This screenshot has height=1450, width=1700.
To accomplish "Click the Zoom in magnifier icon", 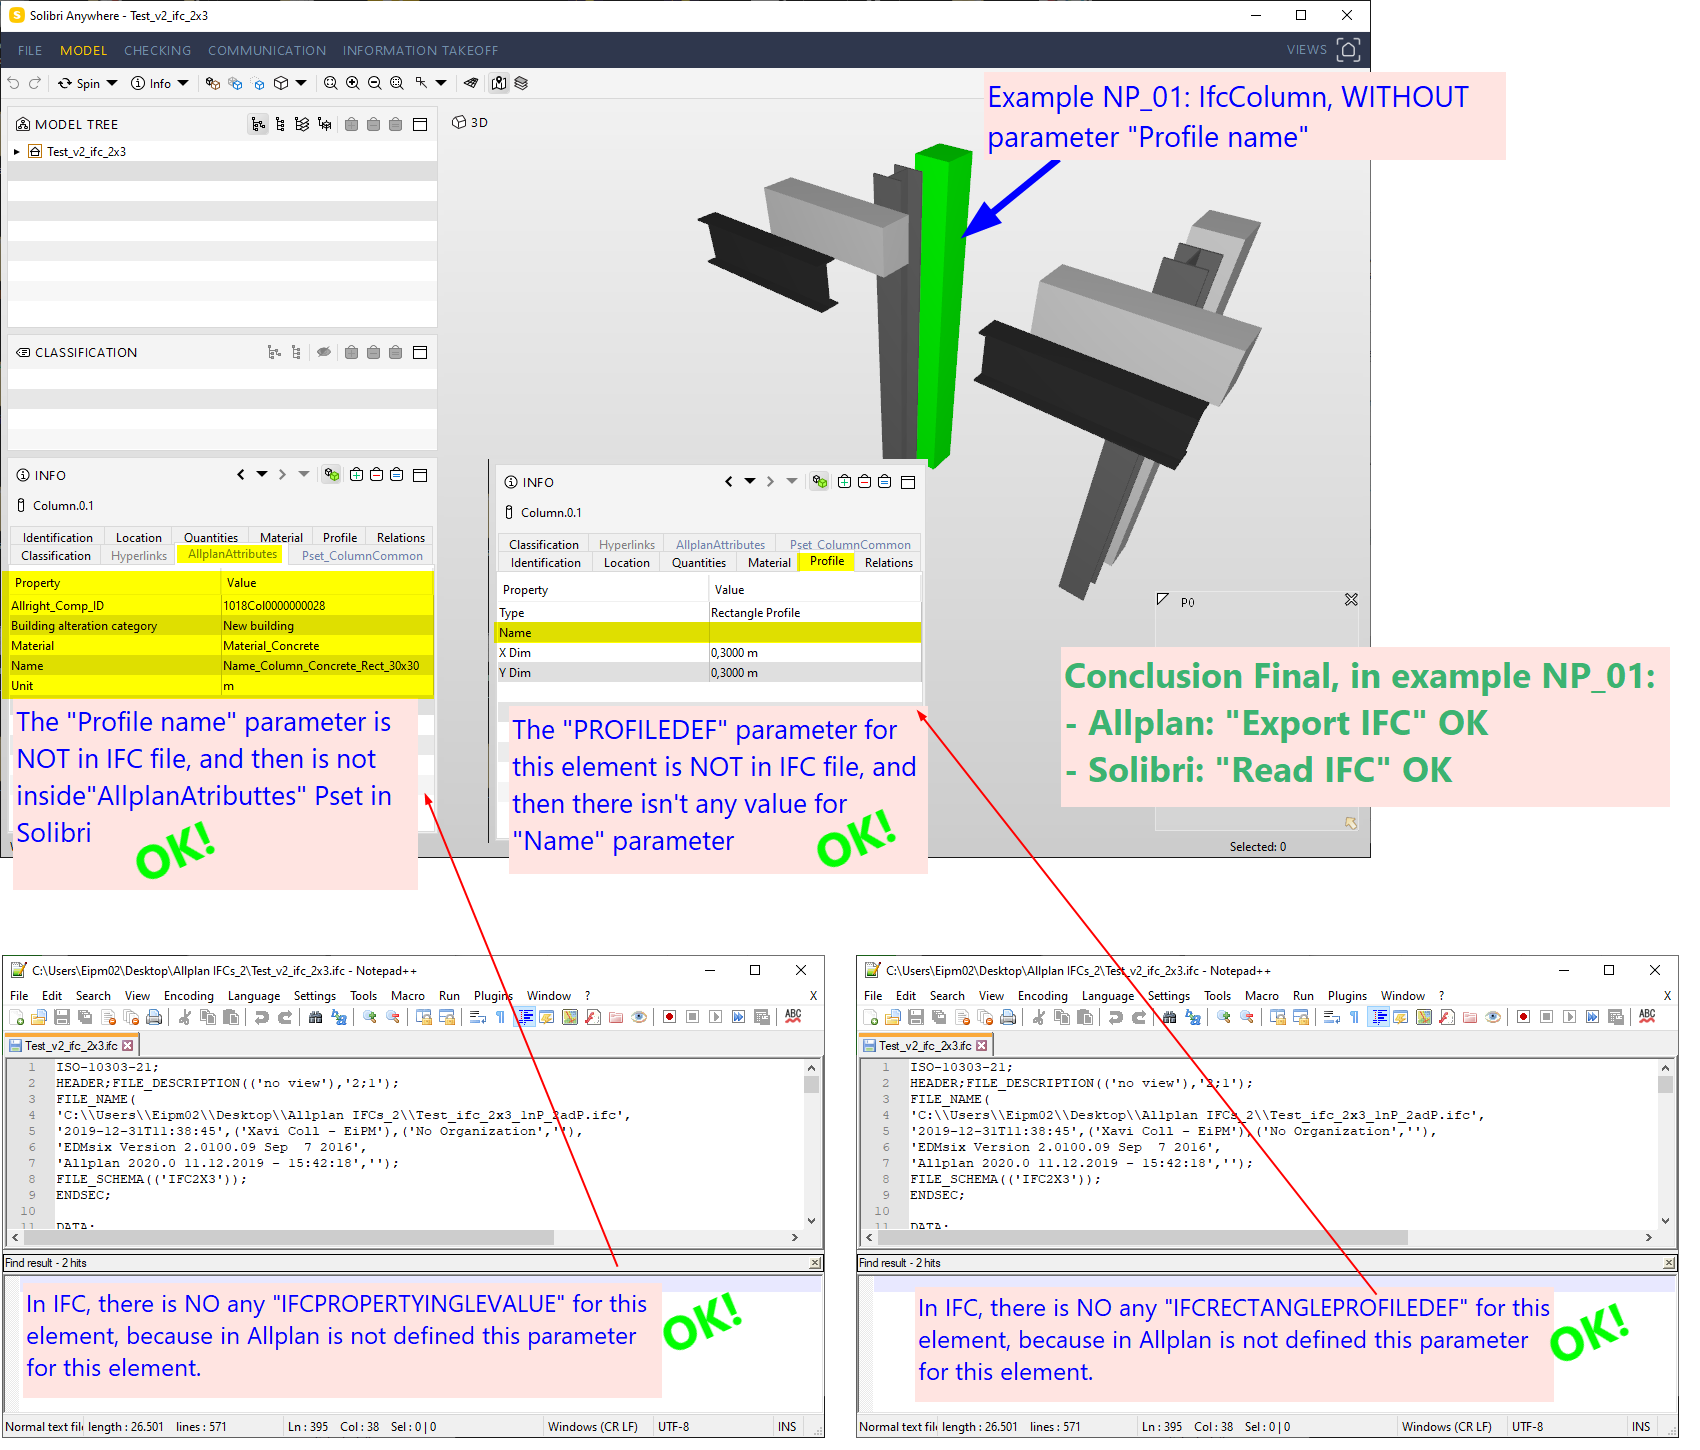I will click(353, 83).
